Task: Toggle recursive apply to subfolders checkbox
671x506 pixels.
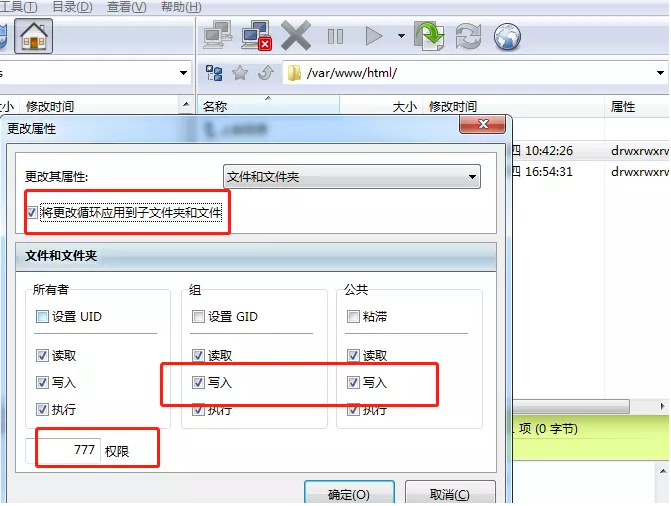Action: 32,212
